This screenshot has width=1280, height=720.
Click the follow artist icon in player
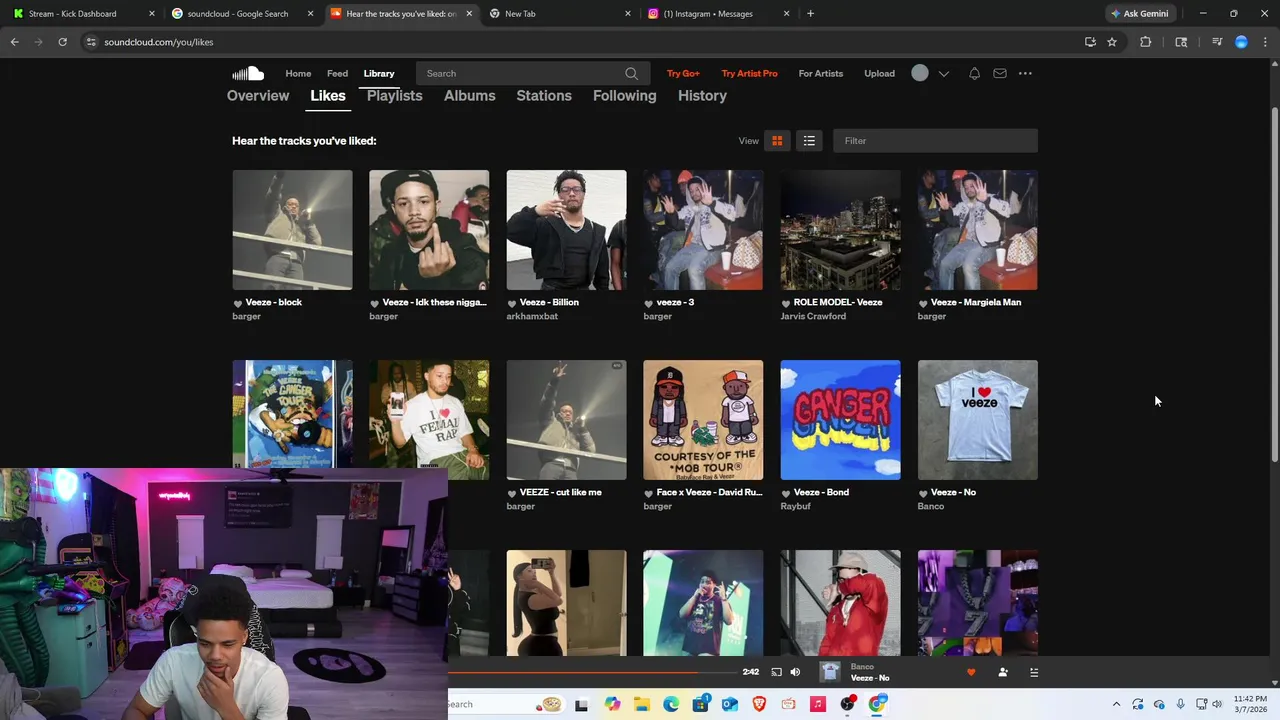pyautogui.click(x=1003, y=672)
